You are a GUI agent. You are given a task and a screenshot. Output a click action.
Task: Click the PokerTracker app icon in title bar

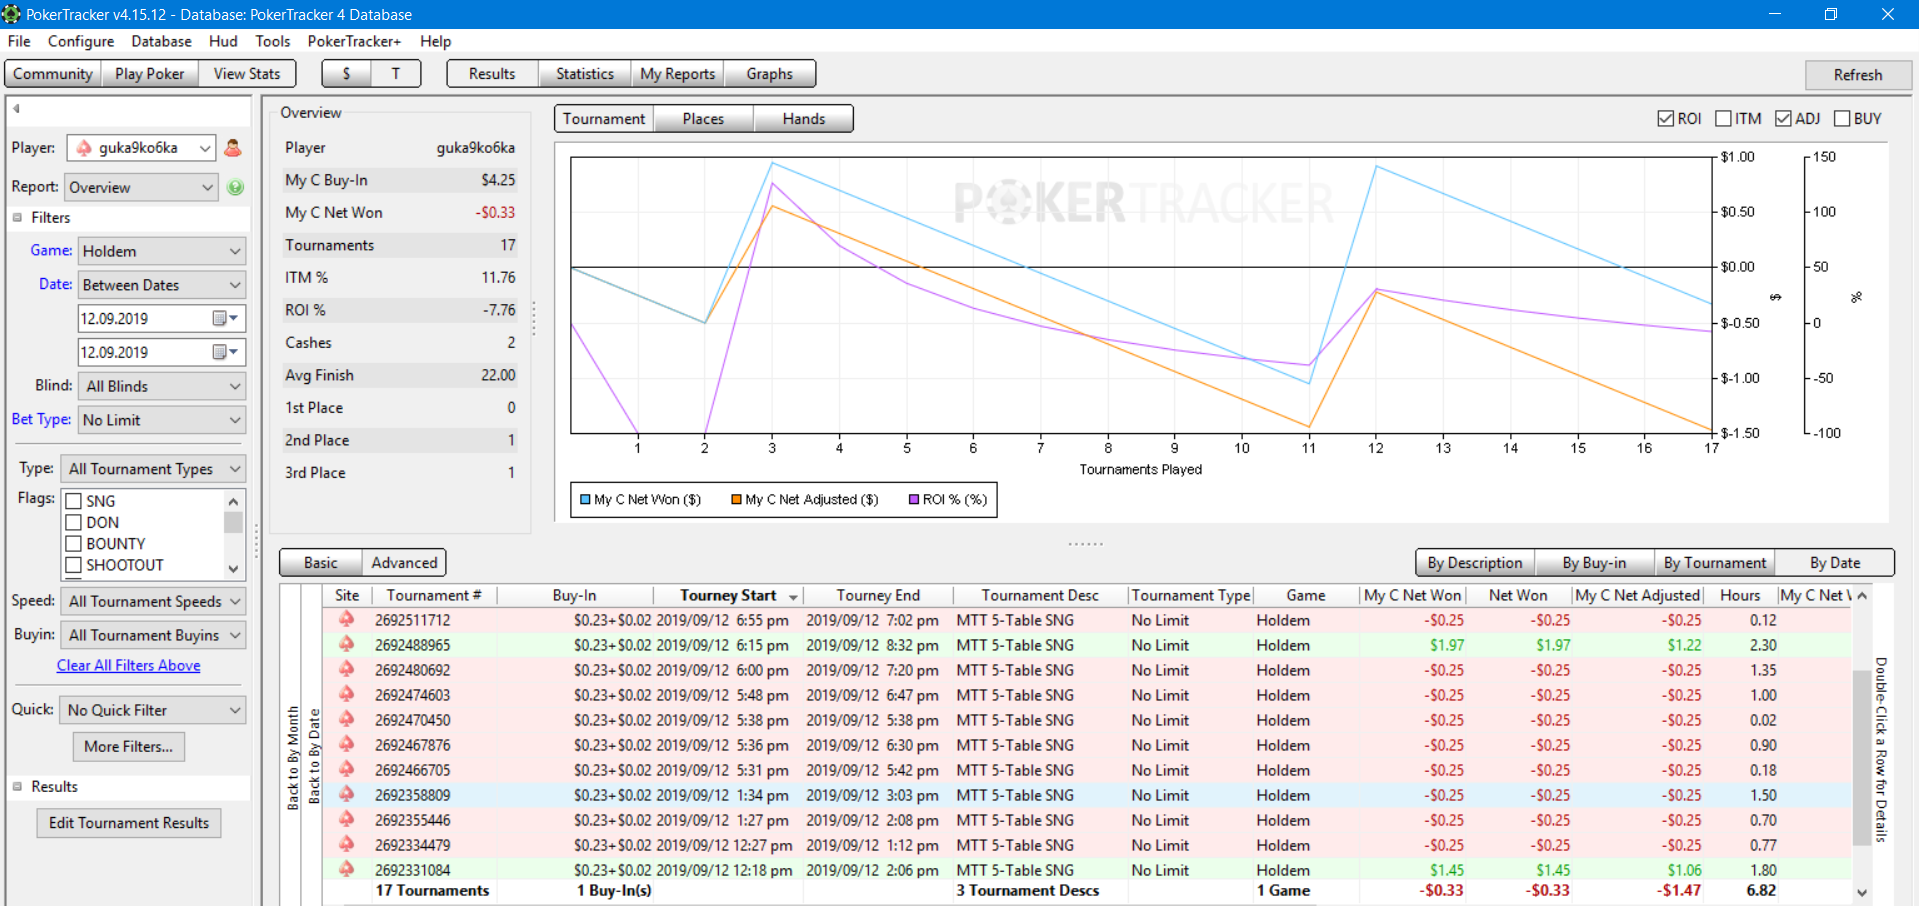point(11,14)
